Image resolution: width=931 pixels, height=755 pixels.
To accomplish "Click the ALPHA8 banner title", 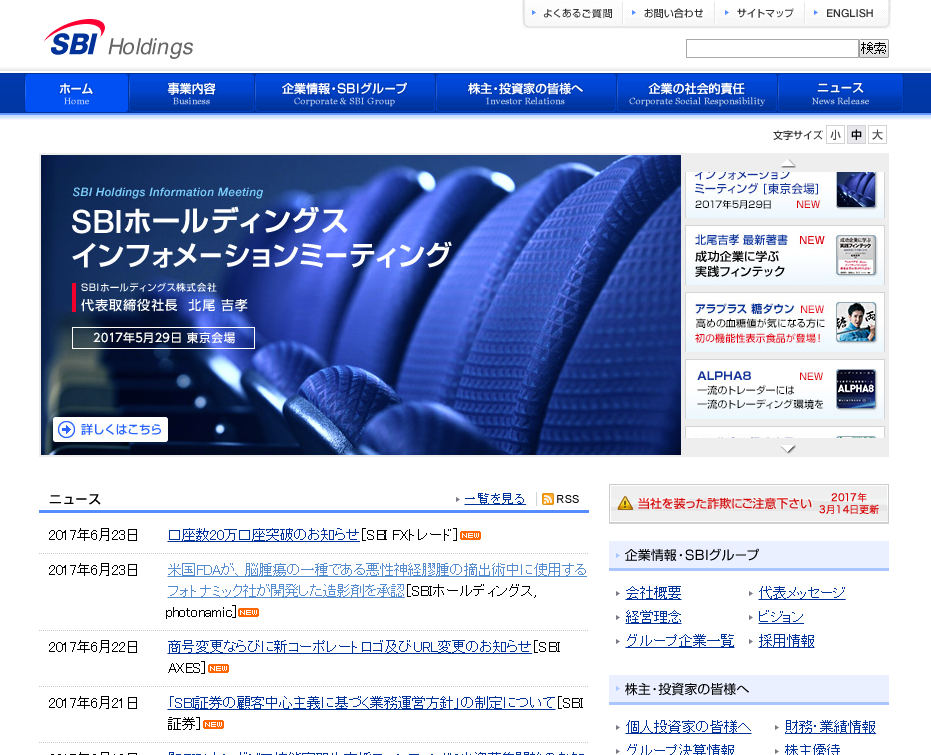I will (x=724, y=376).
